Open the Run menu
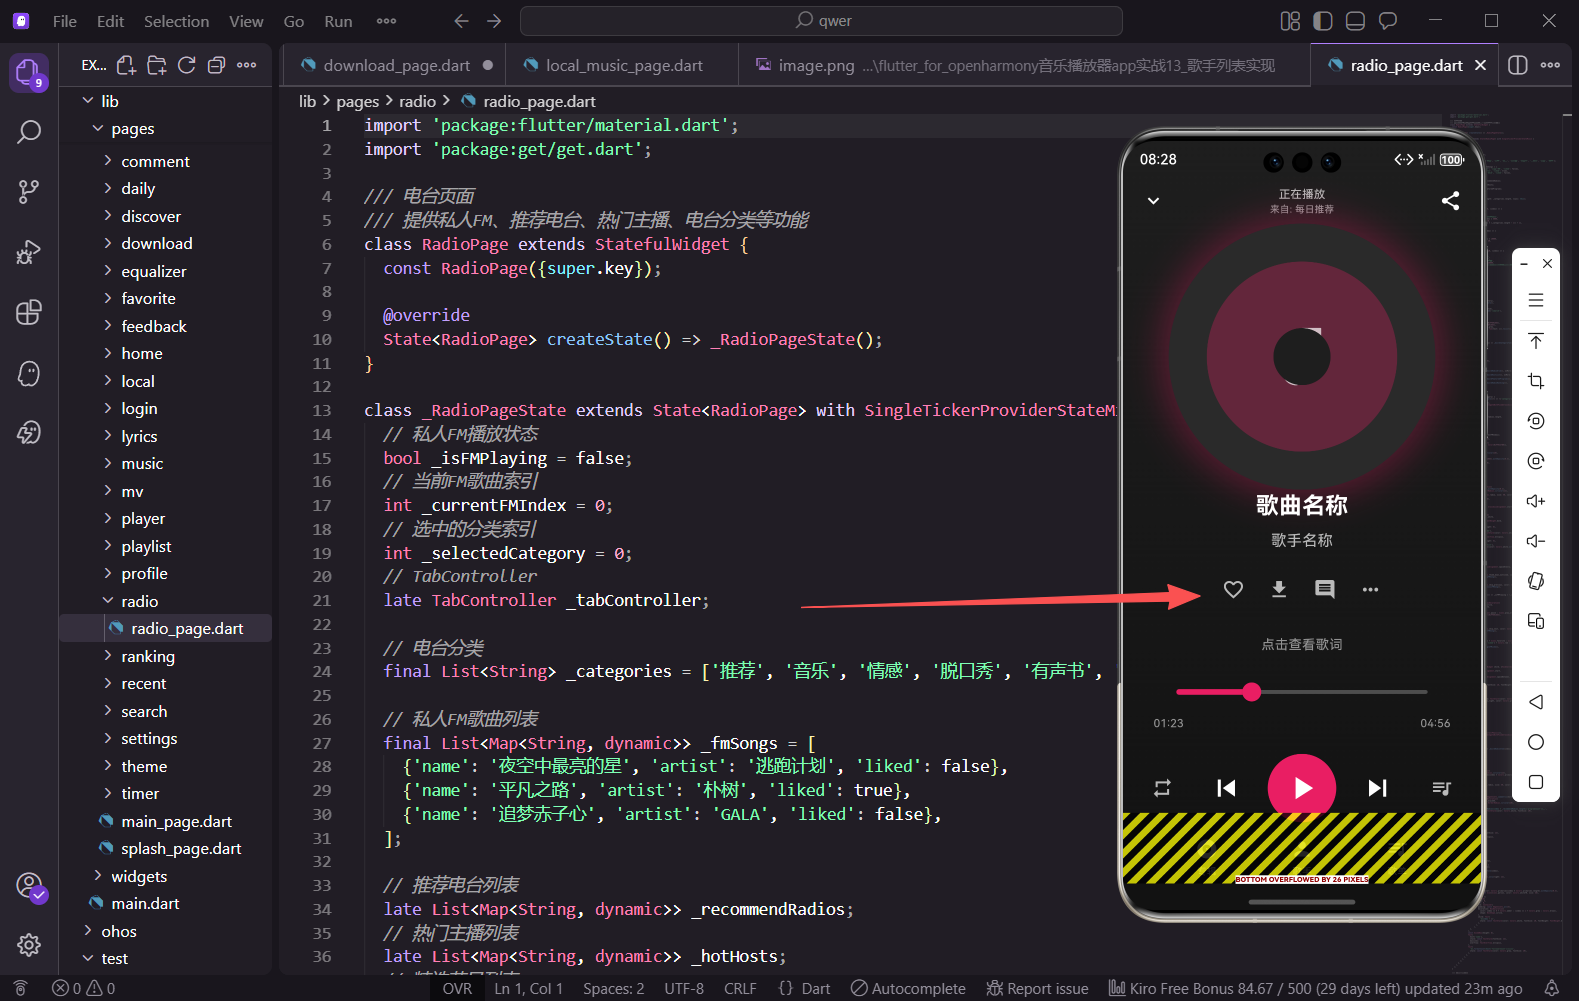 click(338, 21)
